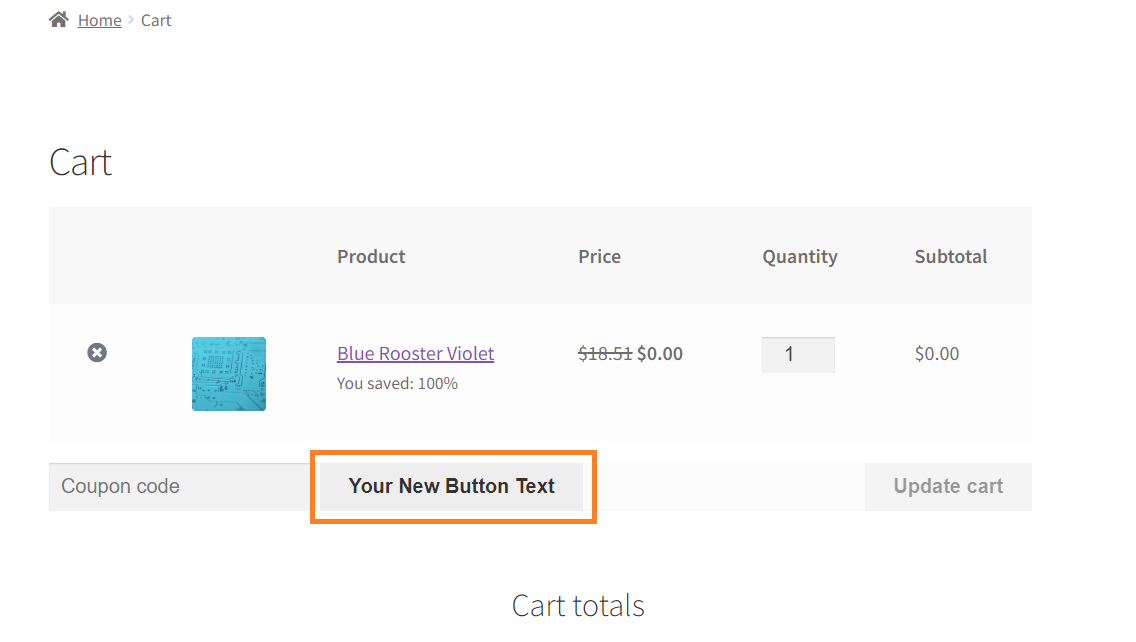Click the Price column header

(599, 257)
